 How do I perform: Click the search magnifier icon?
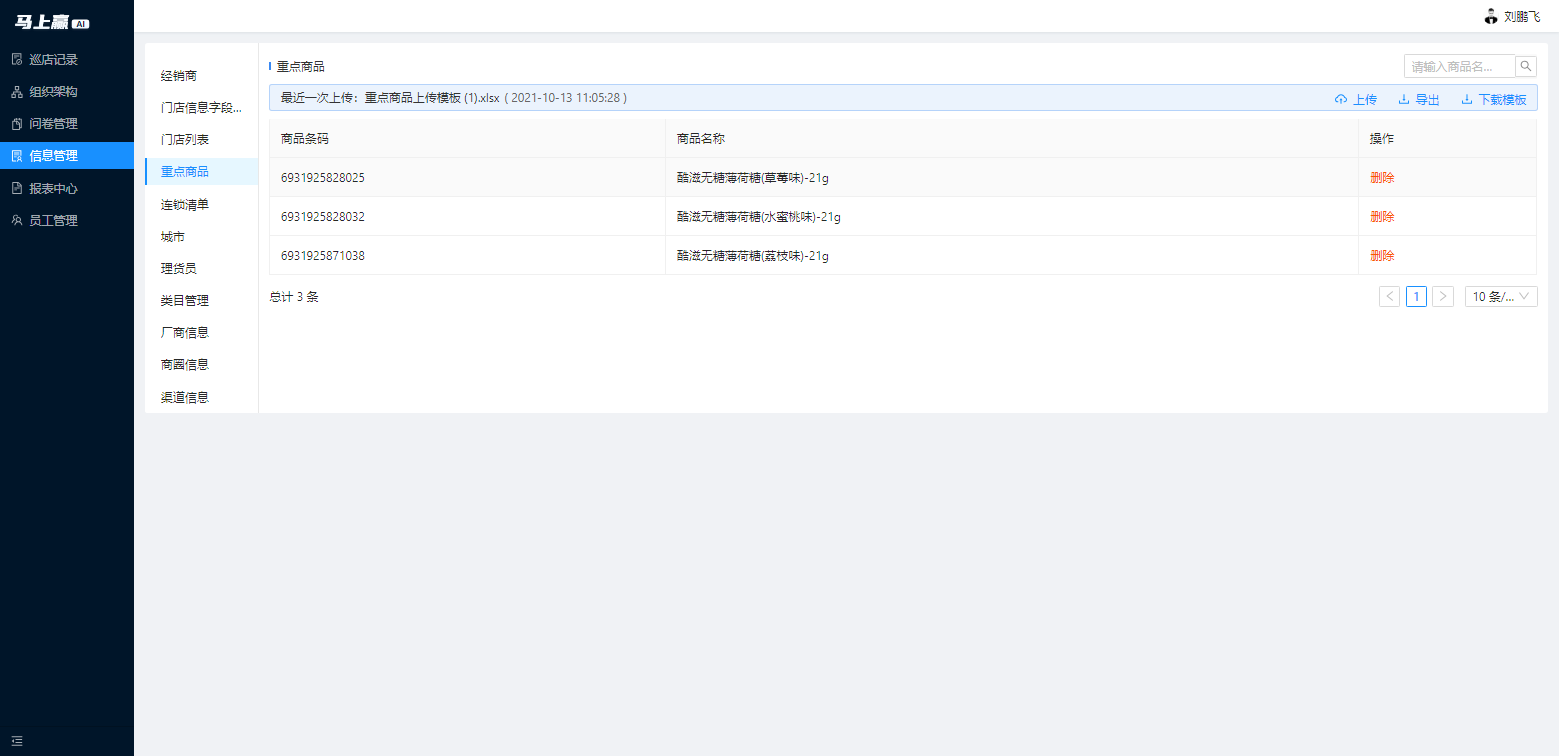(1526, 66)
